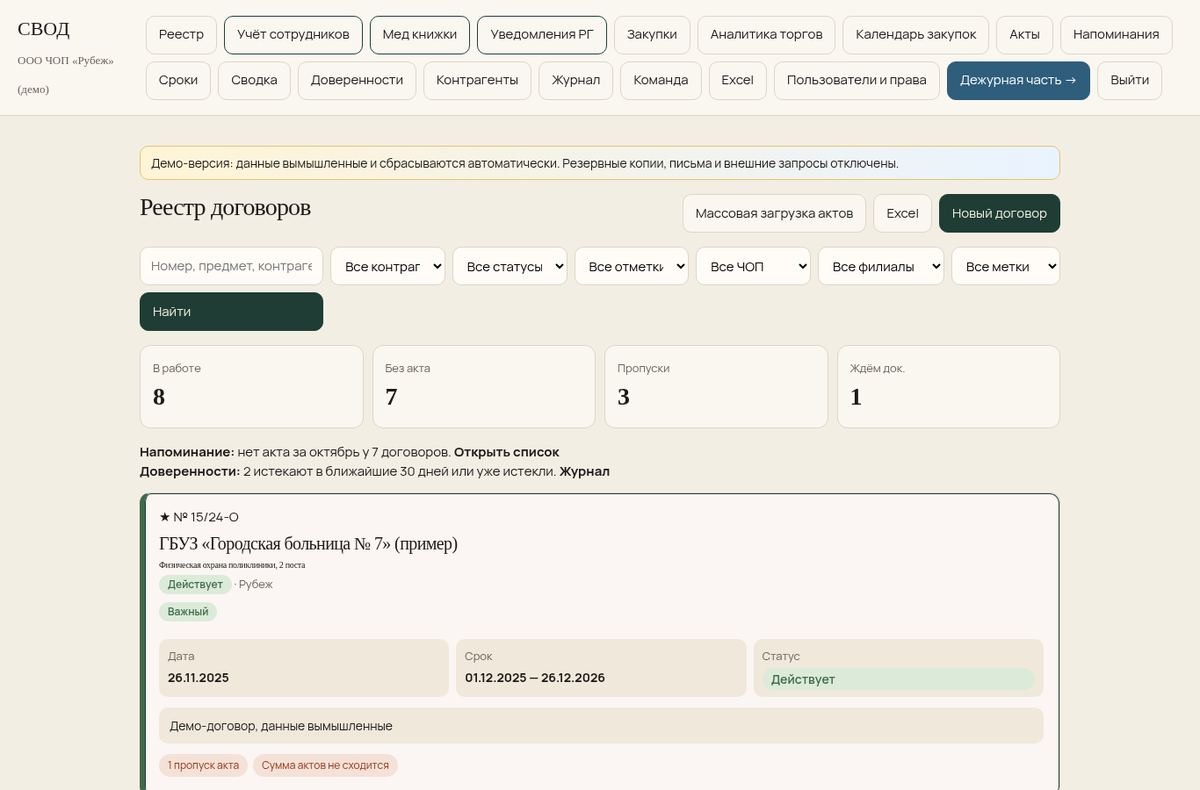Click the Без акта 7 stat card
Screen dimensions: 1200x790
pyautogui.click(x=484, y=386)
